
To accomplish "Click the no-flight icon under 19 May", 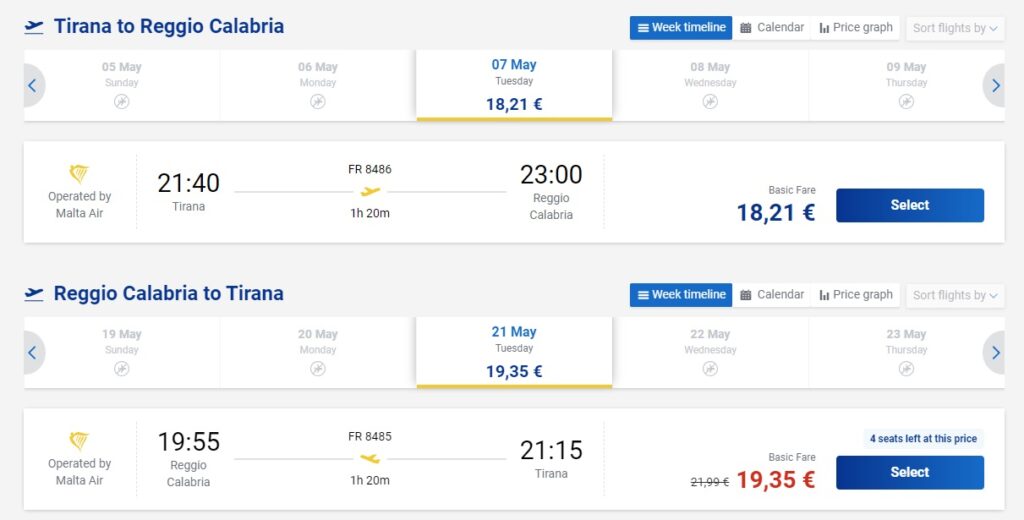I will point(122,368).
